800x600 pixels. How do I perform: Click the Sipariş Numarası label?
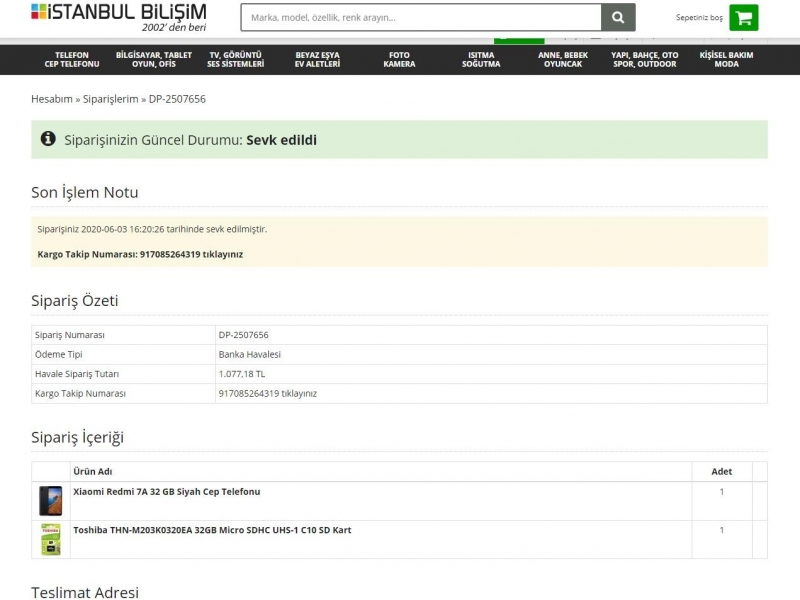(x=69, y=335)
